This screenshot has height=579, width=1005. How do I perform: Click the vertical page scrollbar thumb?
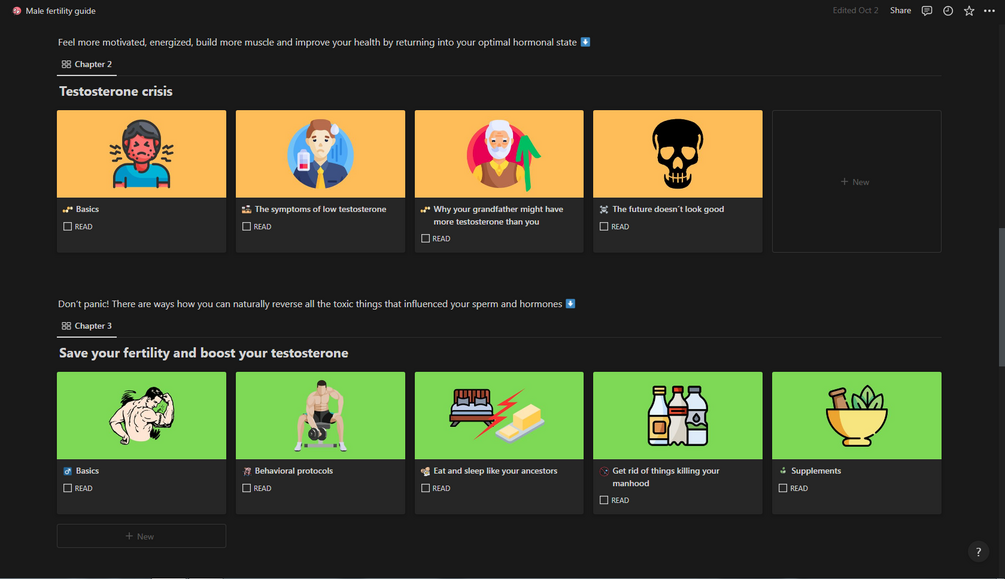coord(1001,296)
